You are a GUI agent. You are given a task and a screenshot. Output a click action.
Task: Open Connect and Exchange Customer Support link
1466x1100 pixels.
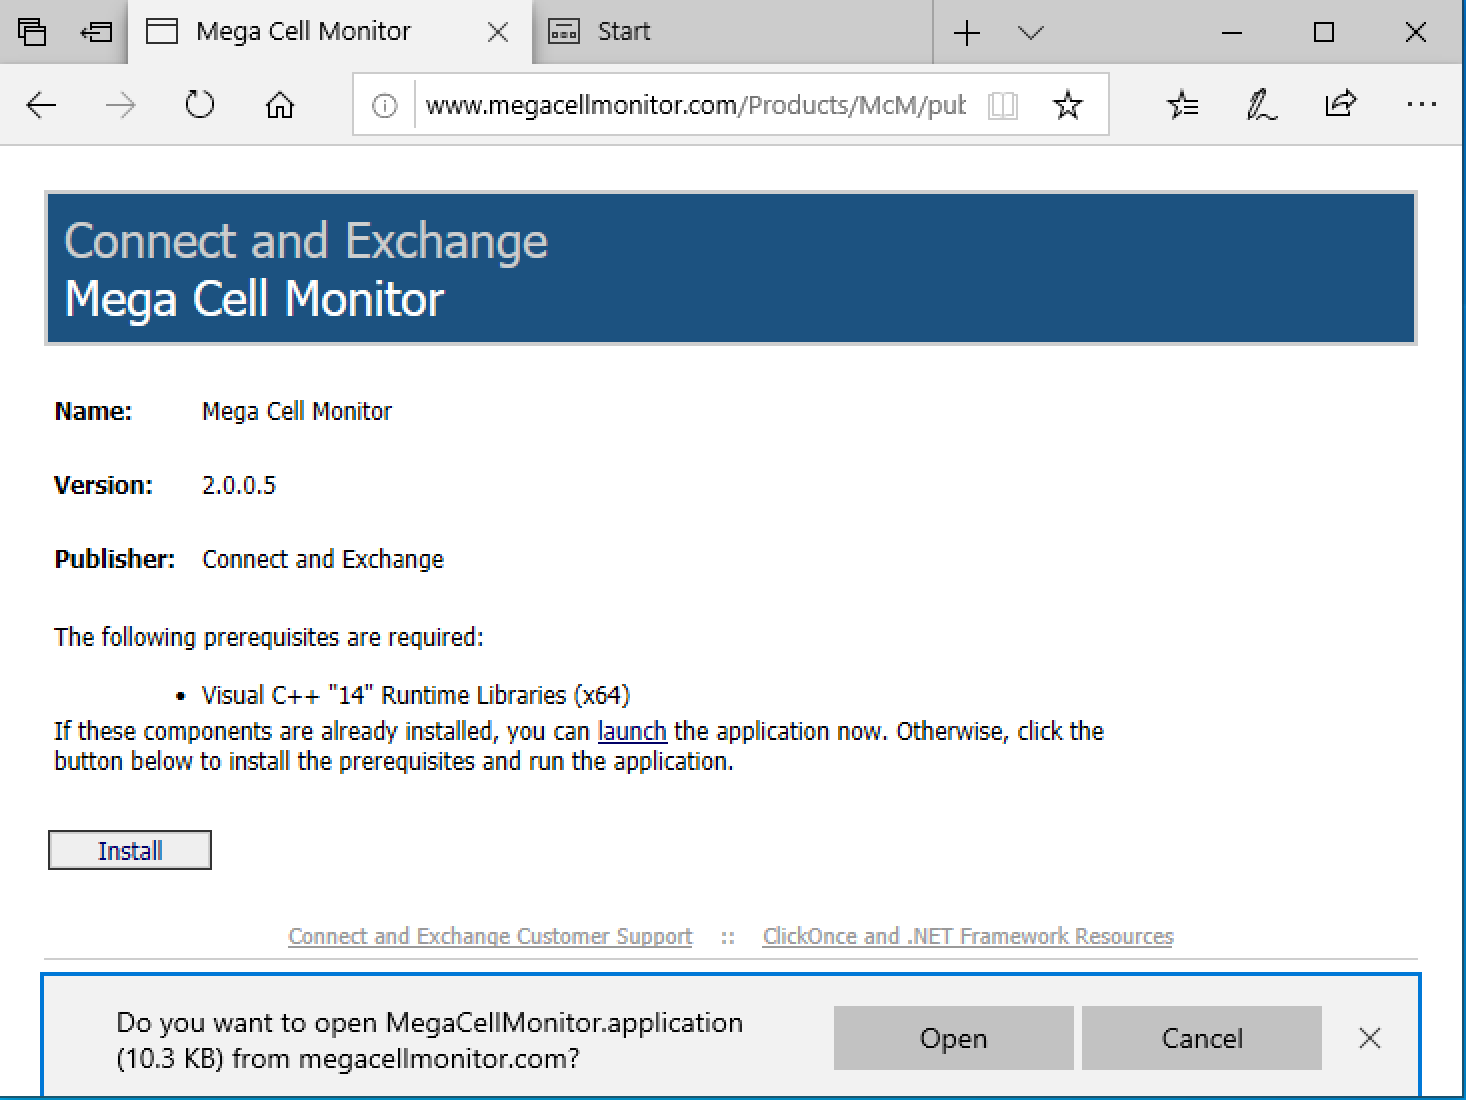(490, 936)
